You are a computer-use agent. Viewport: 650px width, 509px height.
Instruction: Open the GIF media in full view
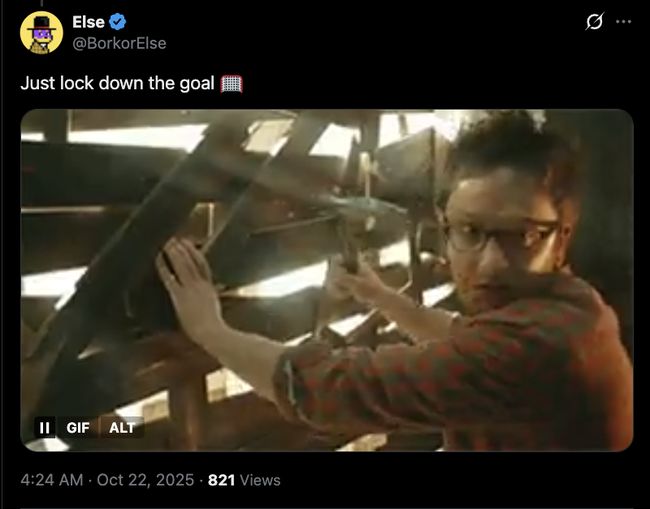[x=327, y=280]
